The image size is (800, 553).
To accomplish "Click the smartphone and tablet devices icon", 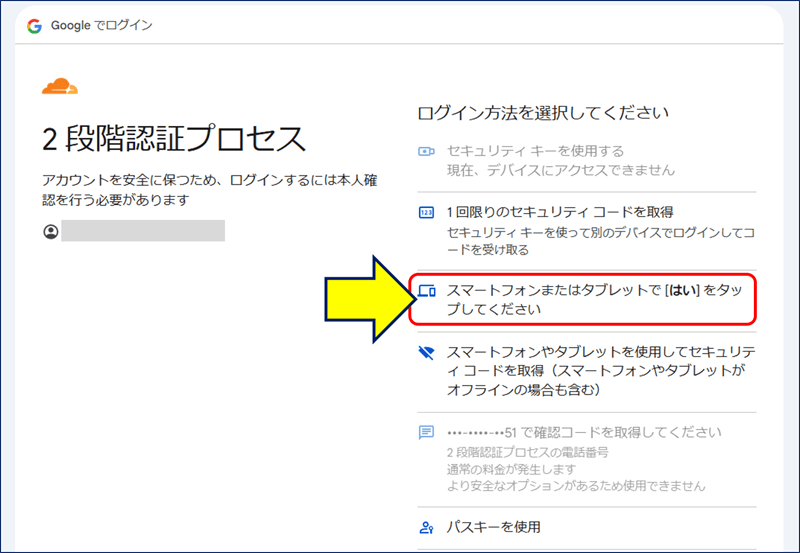I will (x=427, y=291).
